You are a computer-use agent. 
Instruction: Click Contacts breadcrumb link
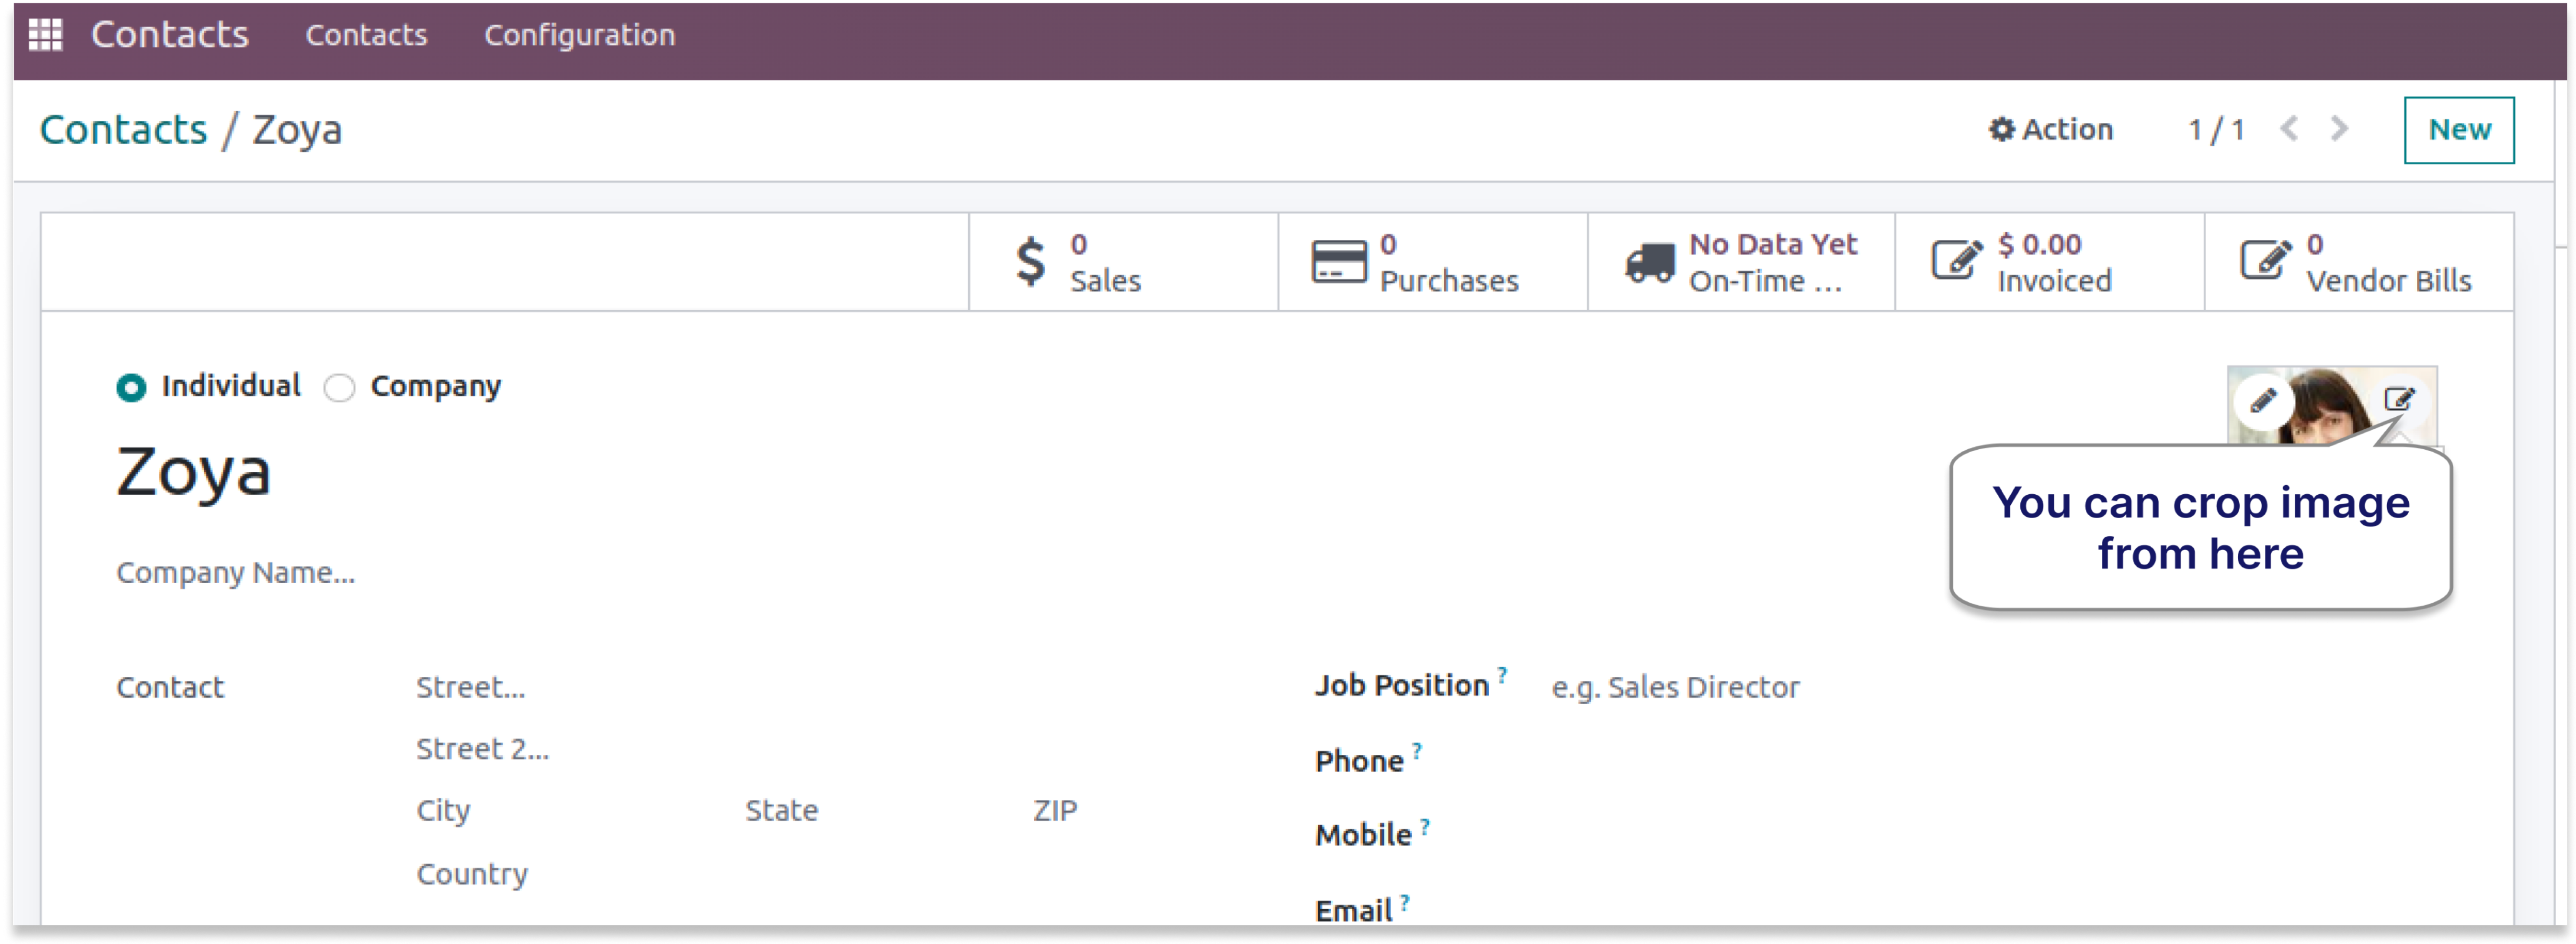click(123, 129)
